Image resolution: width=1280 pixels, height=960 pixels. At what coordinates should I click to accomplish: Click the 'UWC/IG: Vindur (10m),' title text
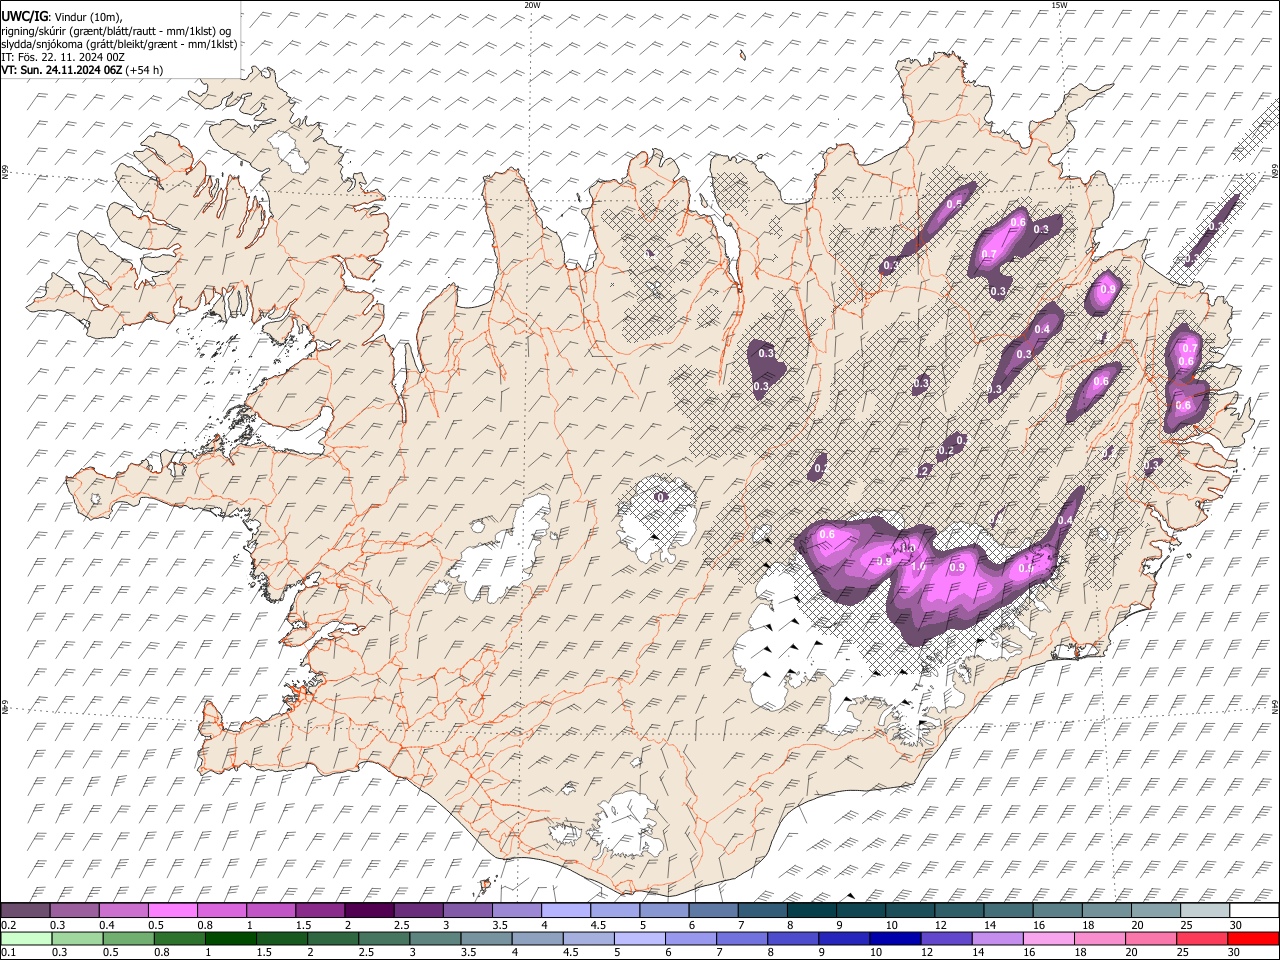point(61,17)
